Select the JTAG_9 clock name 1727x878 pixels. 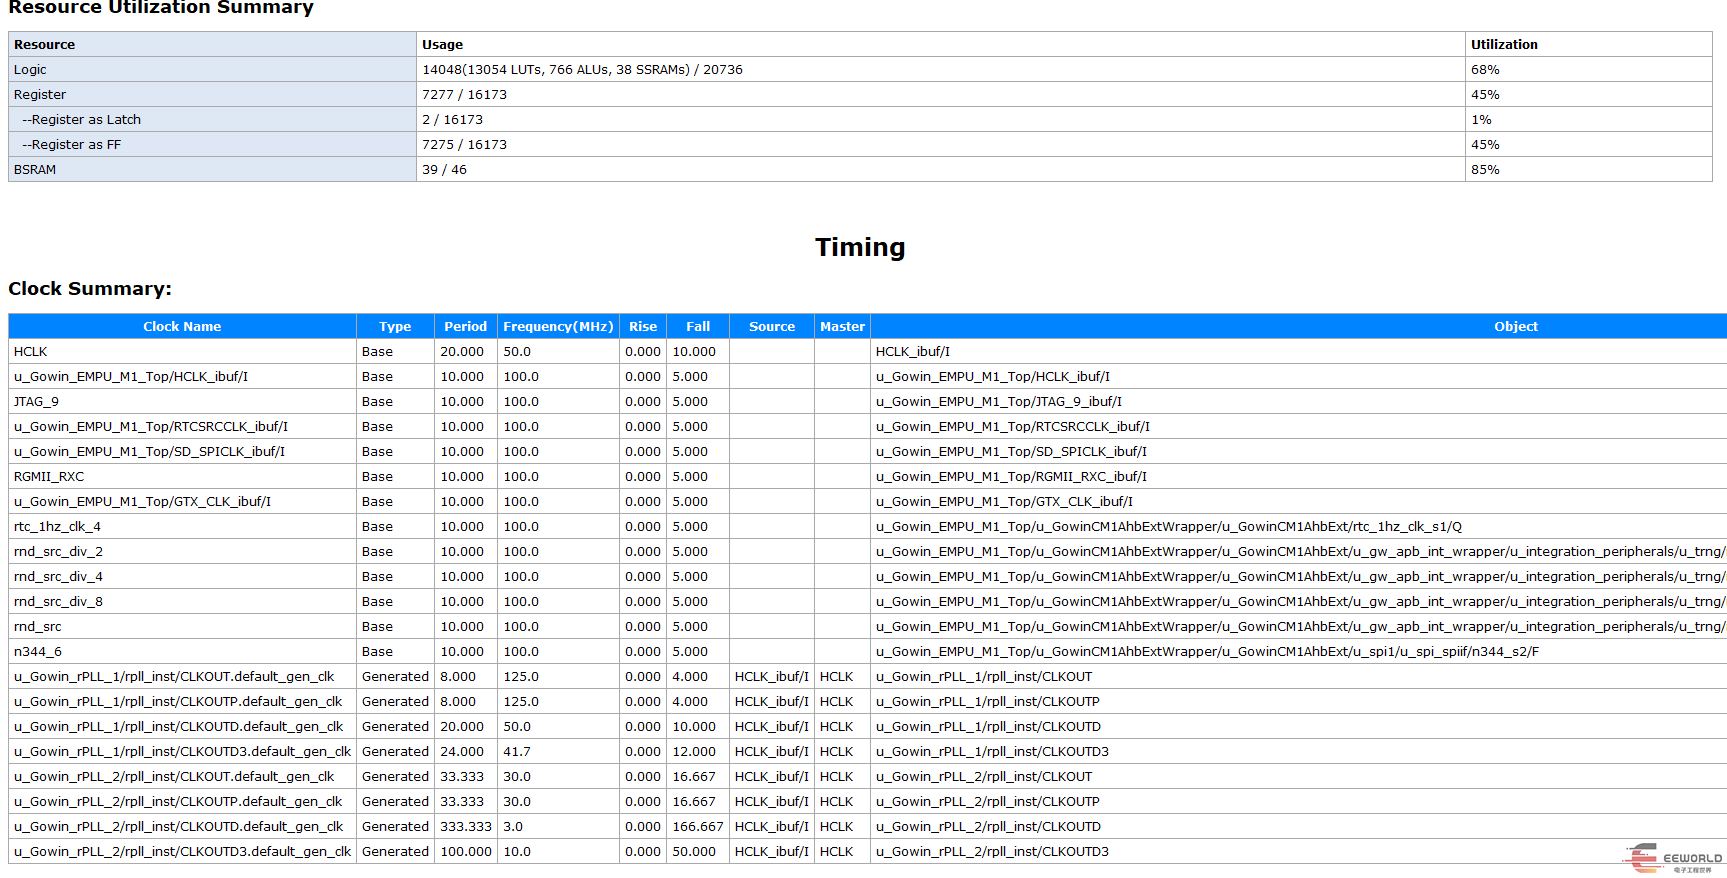(182, 401)
